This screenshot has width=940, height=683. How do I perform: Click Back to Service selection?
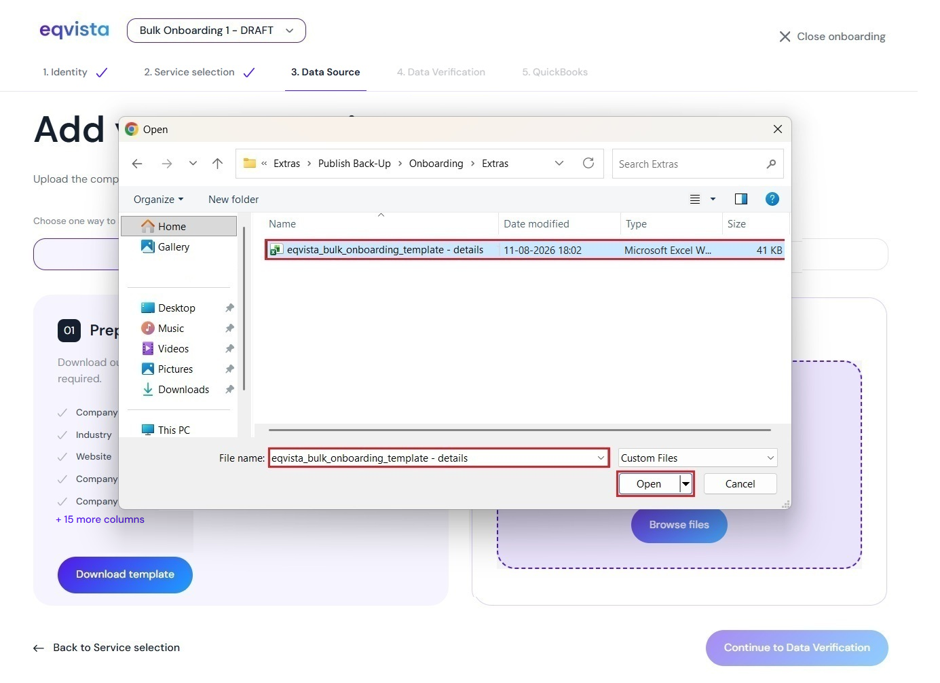tap(107, 648)
